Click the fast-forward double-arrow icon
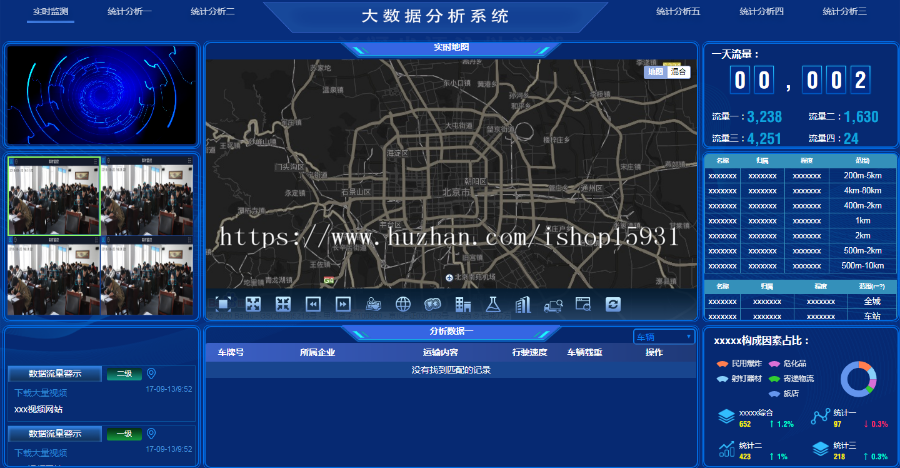Viewport: 900px width, 468px height. 343,304
